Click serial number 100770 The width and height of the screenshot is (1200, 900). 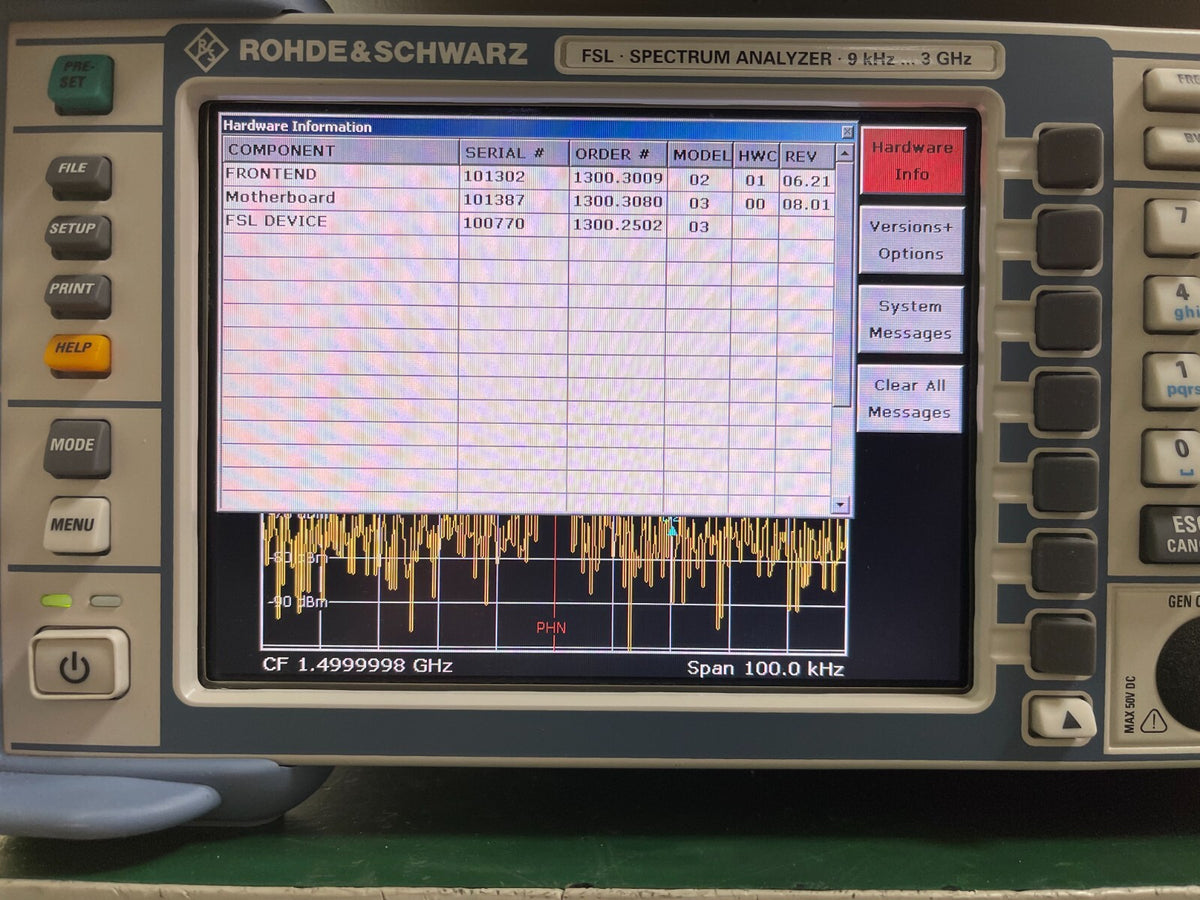(493, 223)
